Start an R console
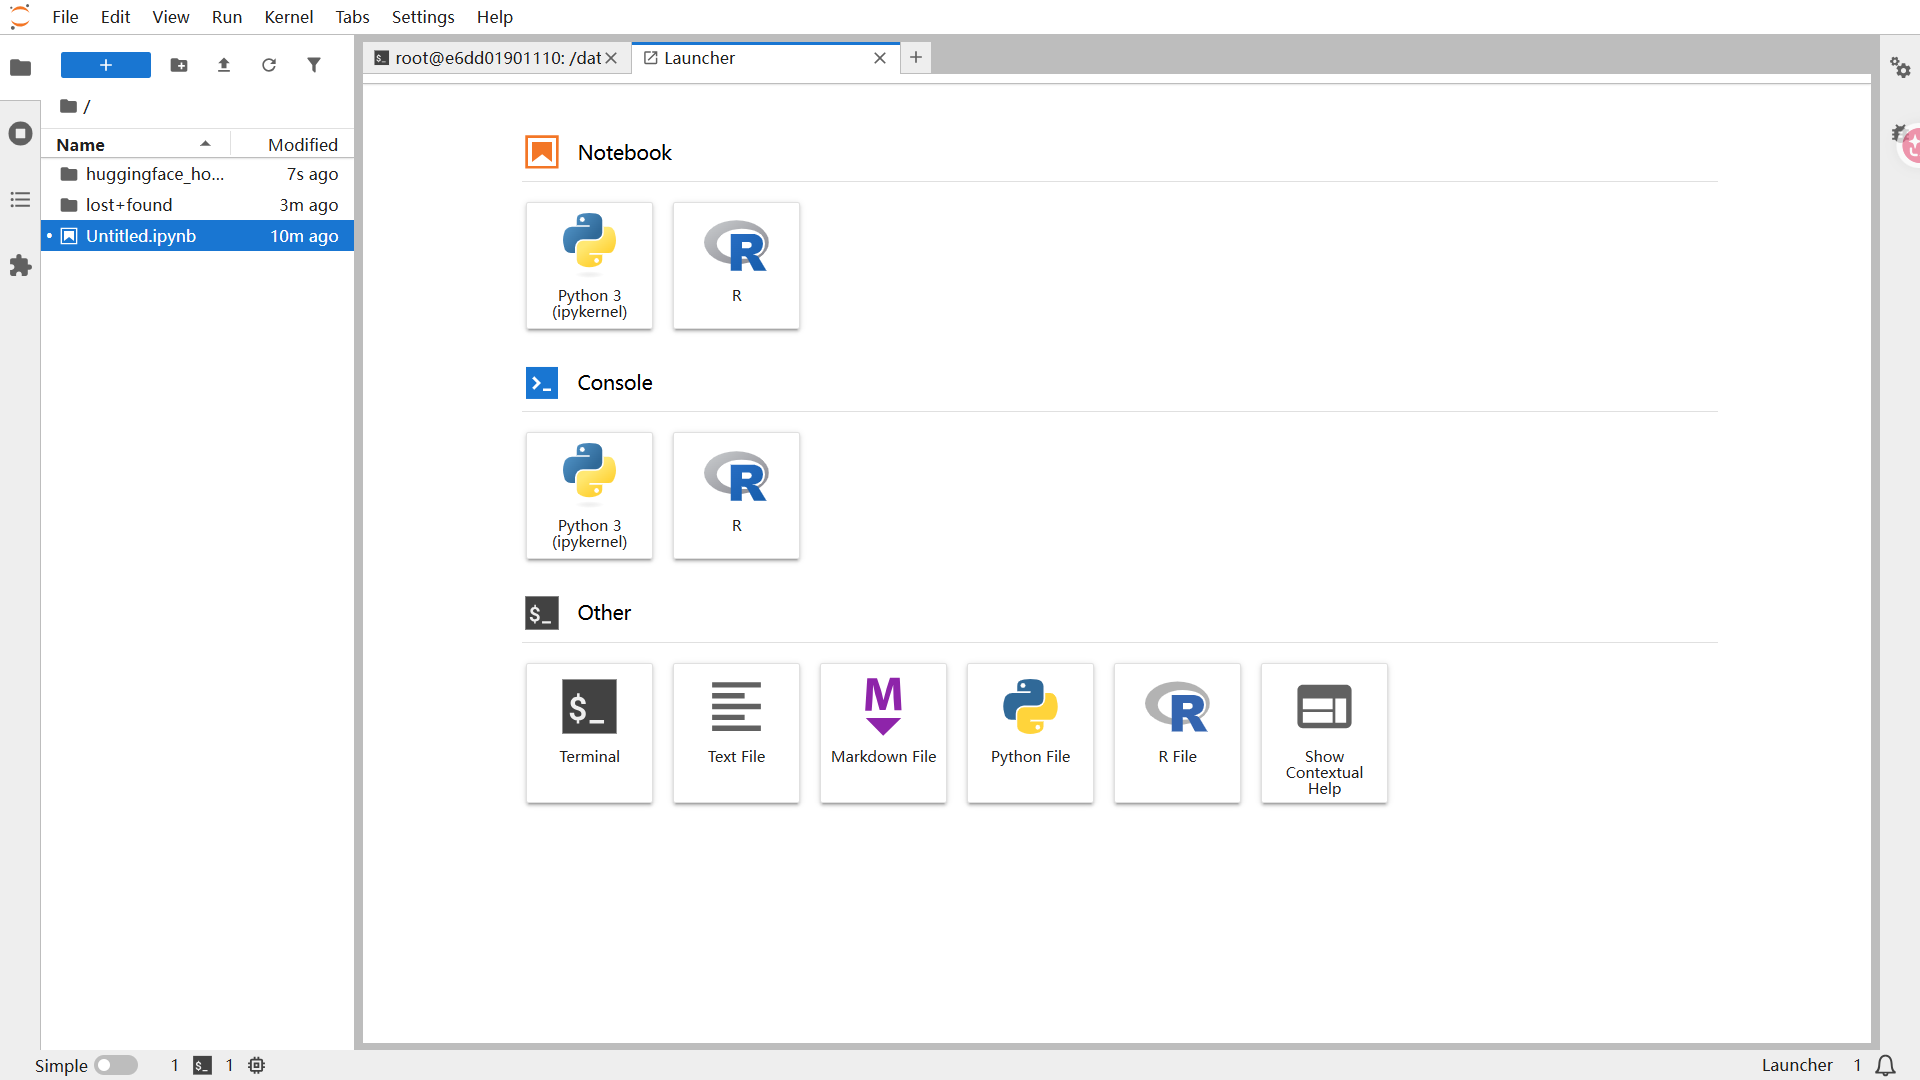This screenshot has height=1080, width=1920. point(736,496)
